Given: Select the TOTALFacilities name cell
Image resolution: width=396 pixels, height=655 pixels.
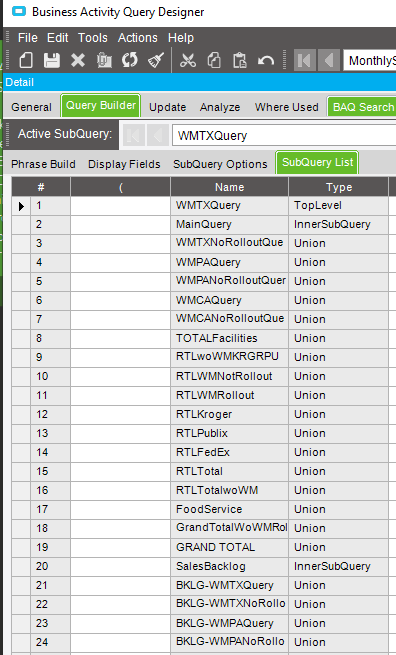Looking at the screenshot, I should click(x=229, y=339).
